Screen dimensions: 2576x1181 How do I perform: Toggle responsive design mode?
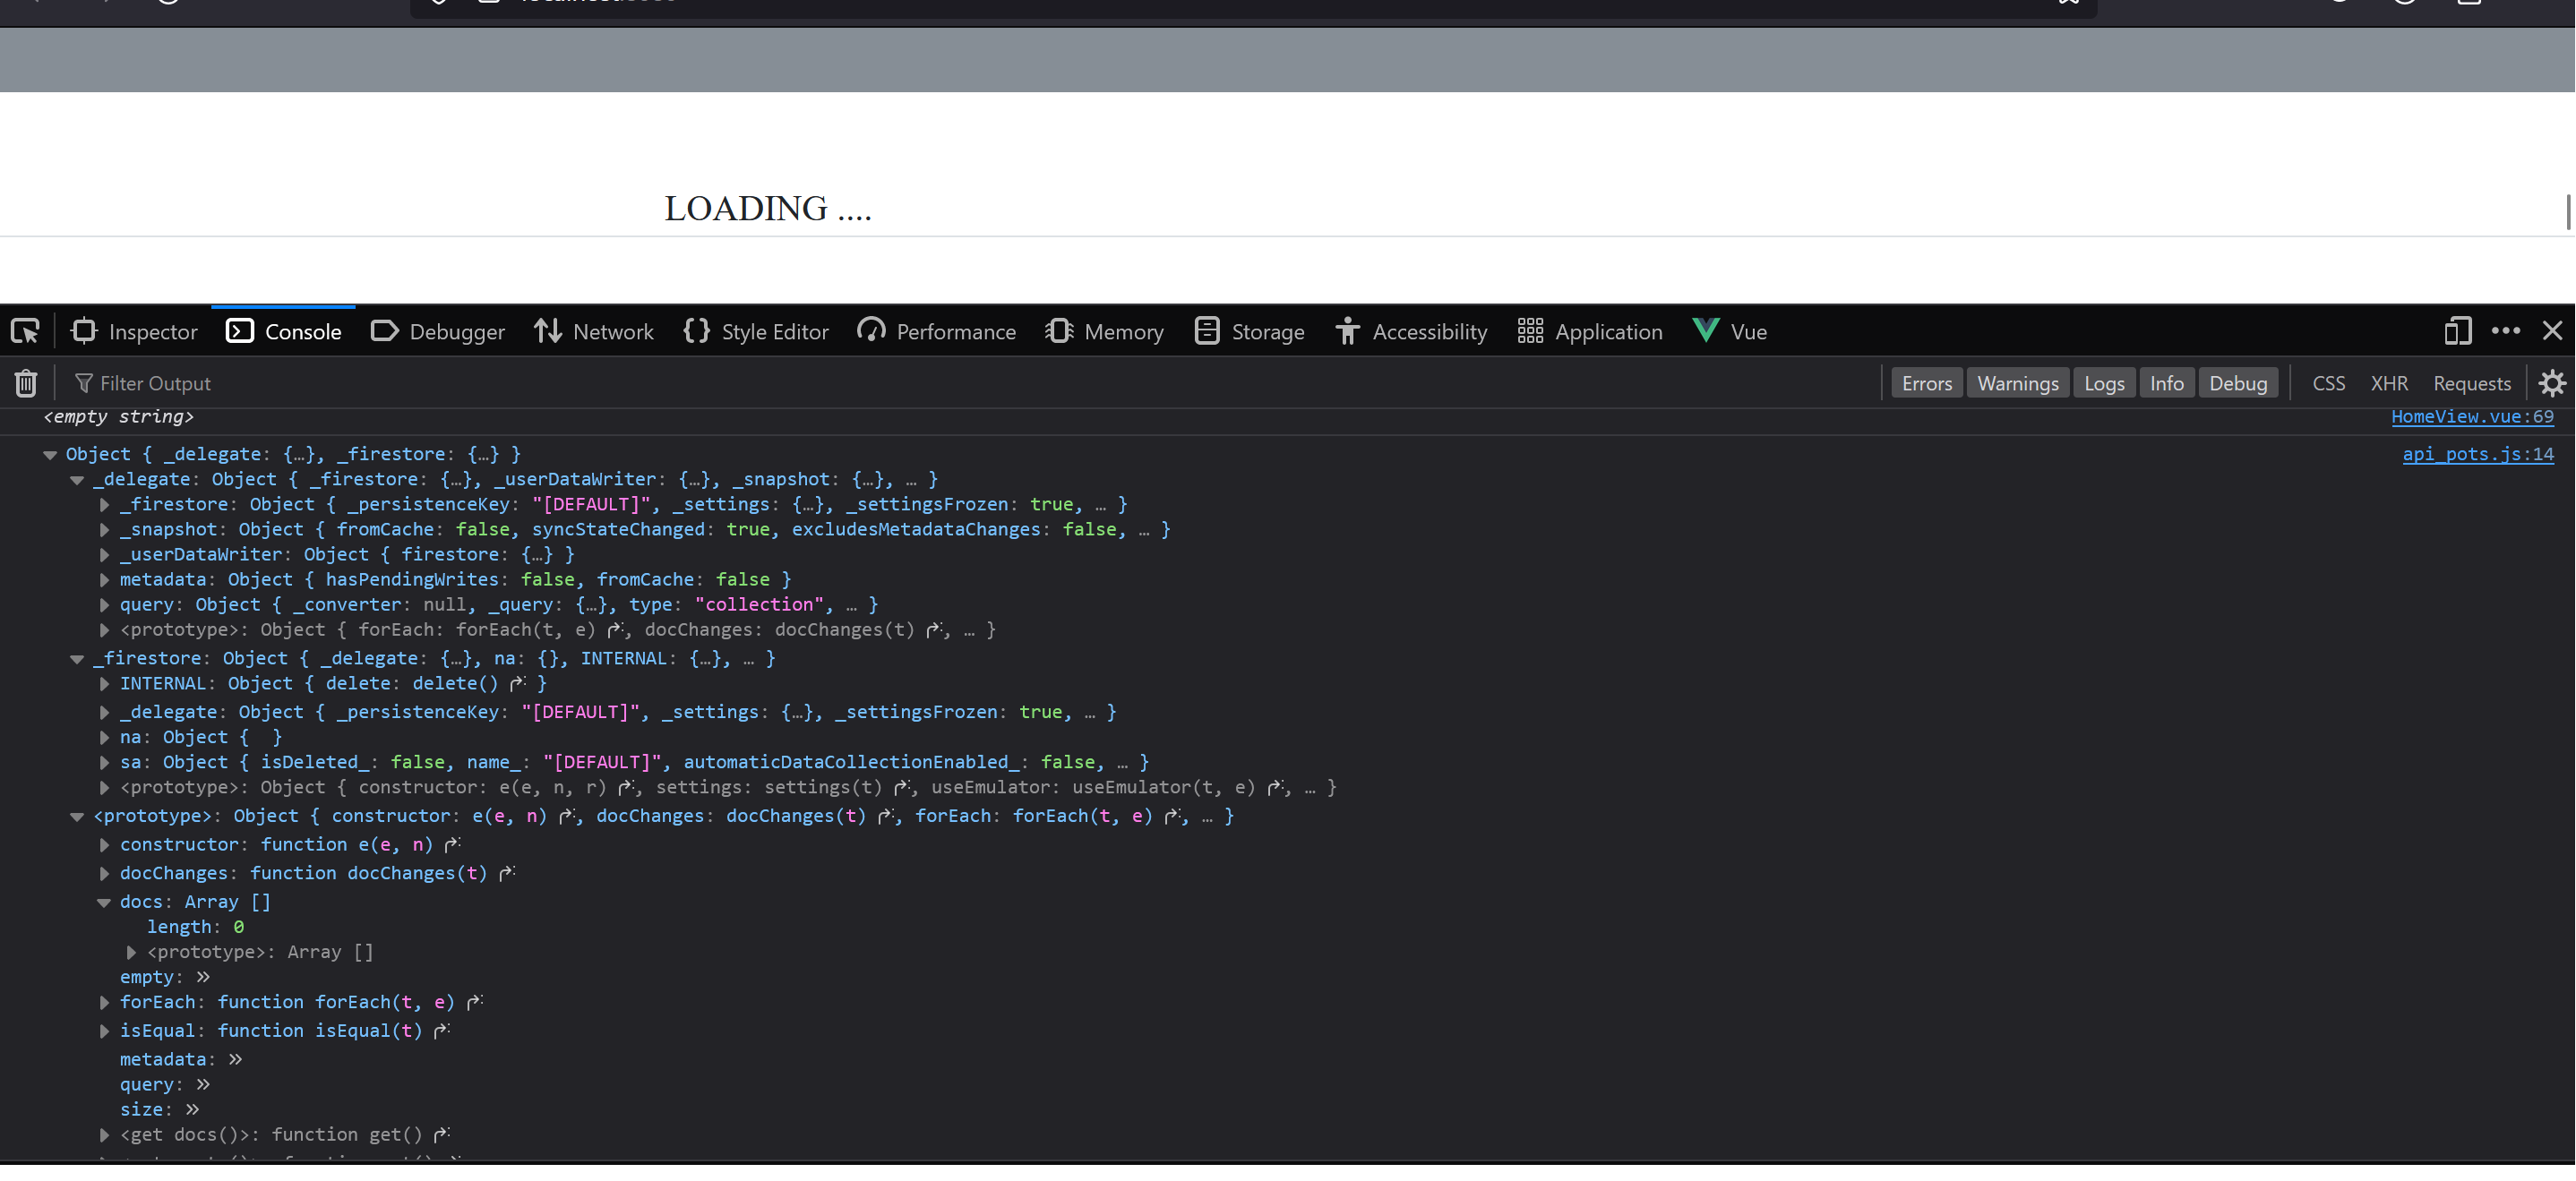(x=2457, y=331)
